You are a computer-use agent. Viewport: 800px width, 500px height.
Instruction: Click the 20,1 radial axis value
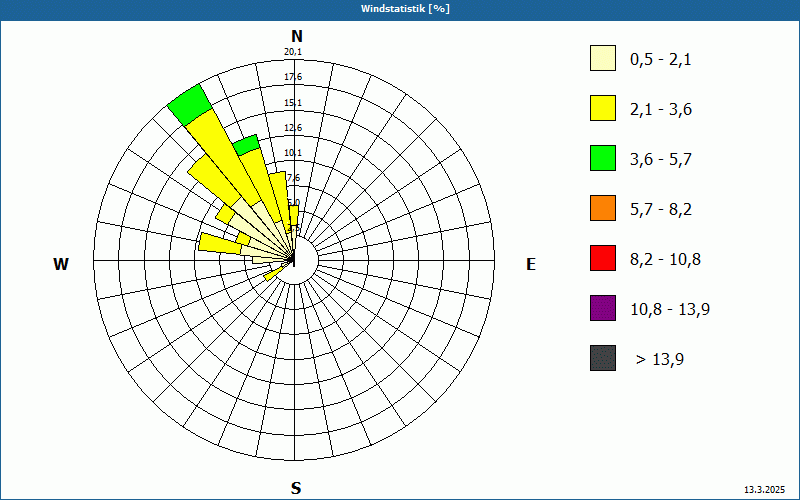tap(293, 52)
